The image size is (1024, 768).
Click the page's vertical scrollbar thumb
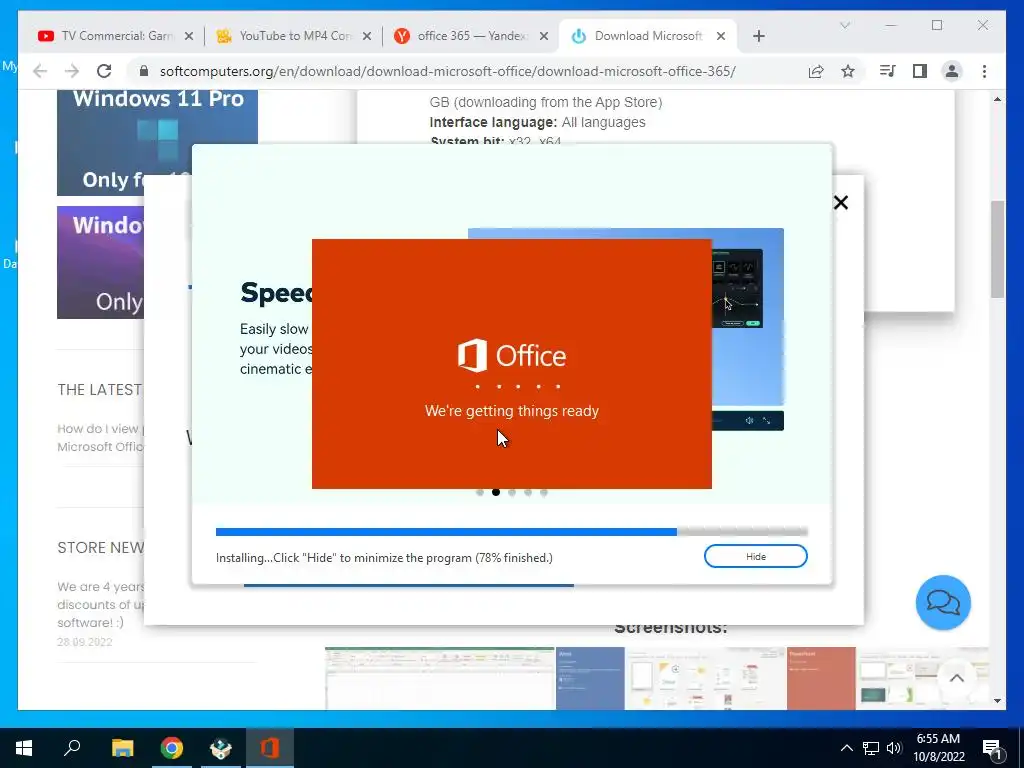997,249
